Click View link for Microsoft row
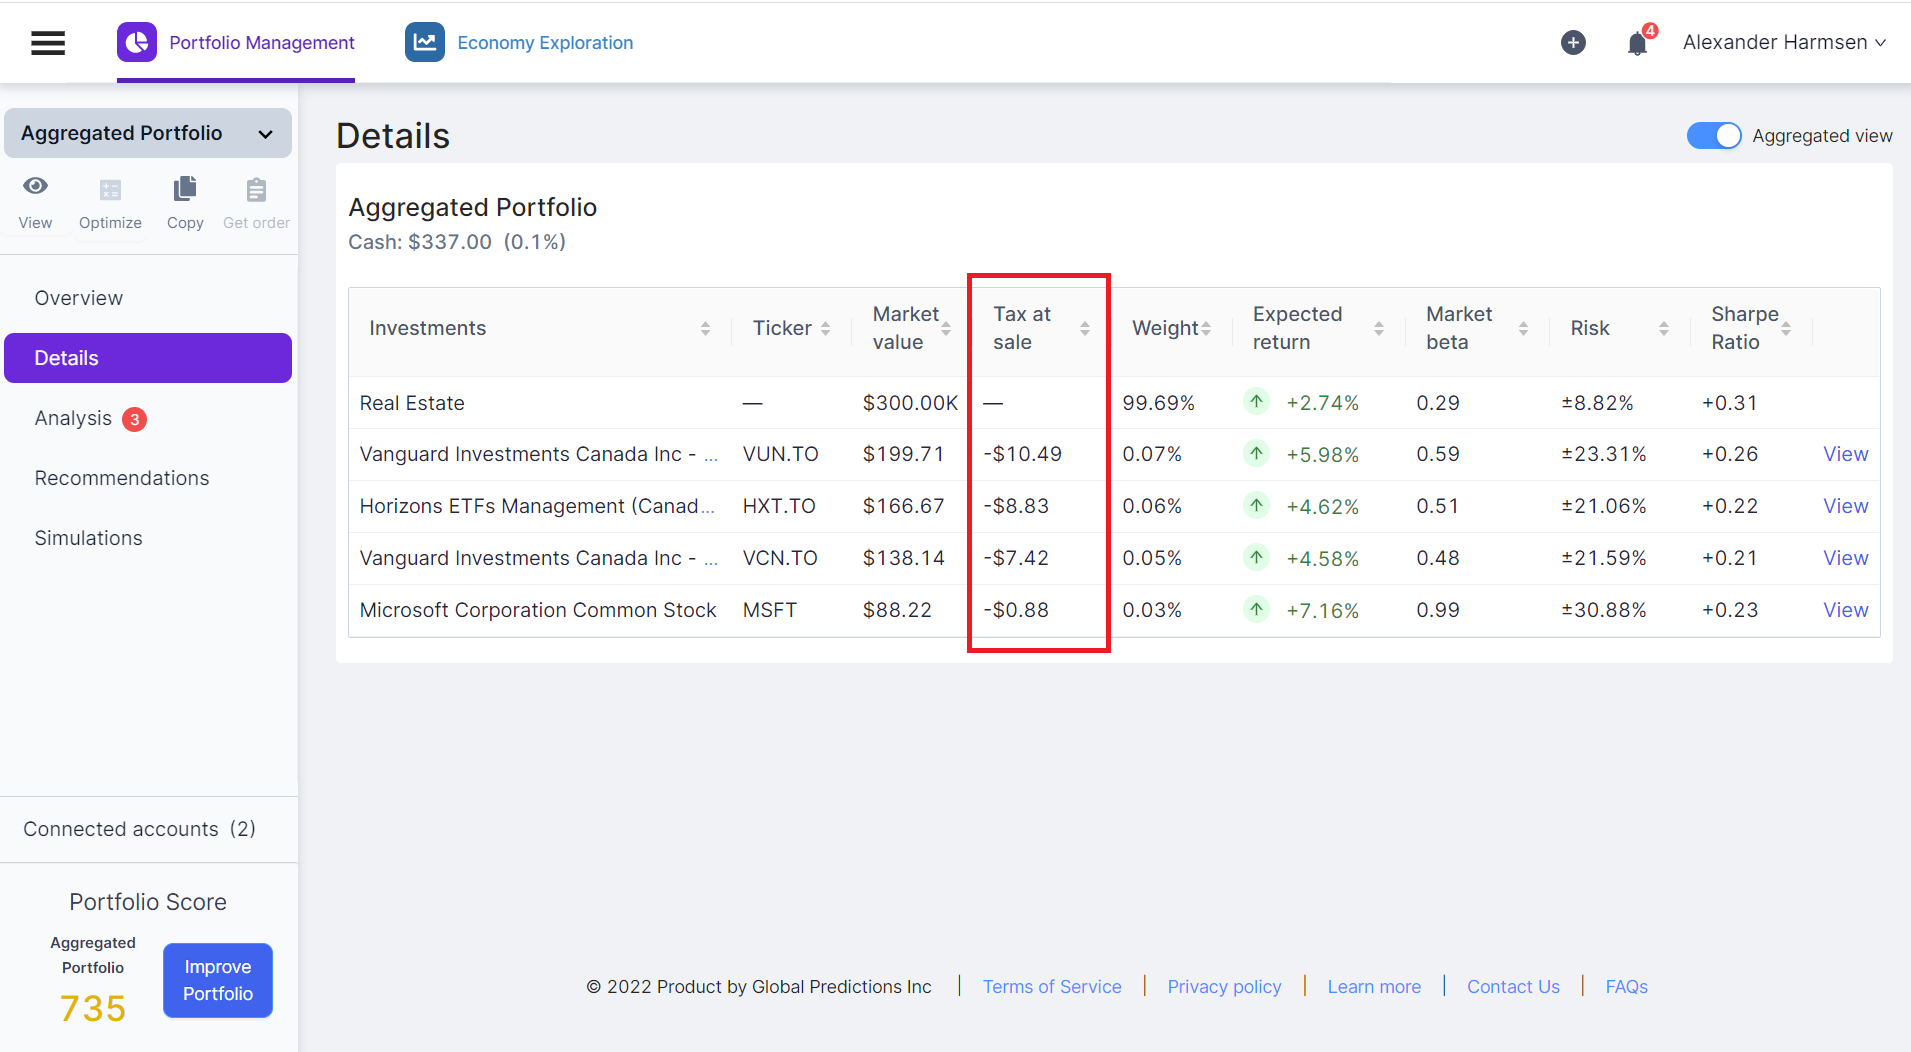 coord(1845,610)
